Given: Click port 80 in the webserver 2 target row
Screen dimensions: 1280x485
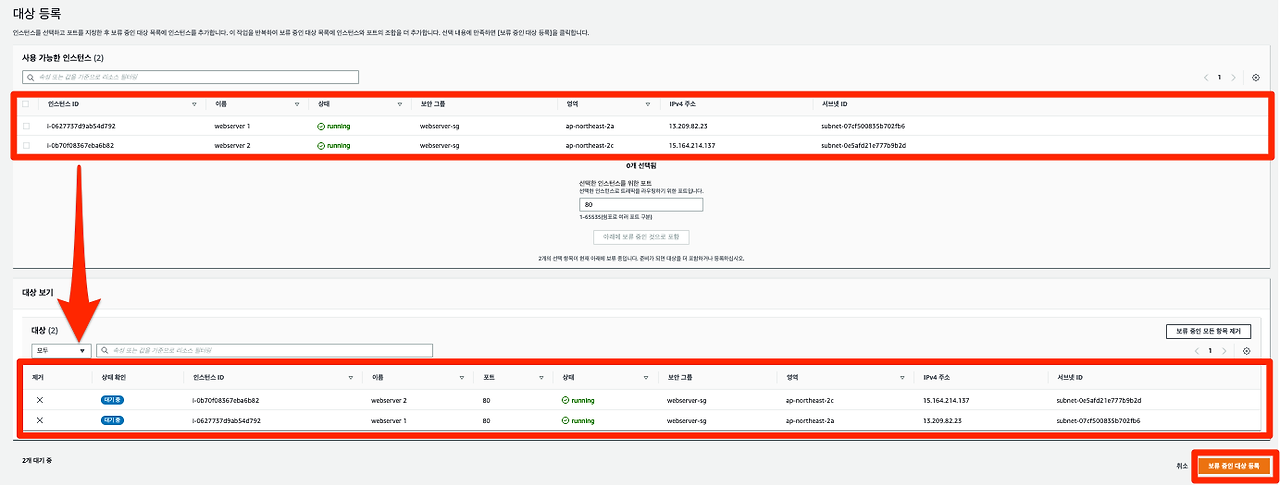Looking at the screenshot, I should [x=486, y=400].
